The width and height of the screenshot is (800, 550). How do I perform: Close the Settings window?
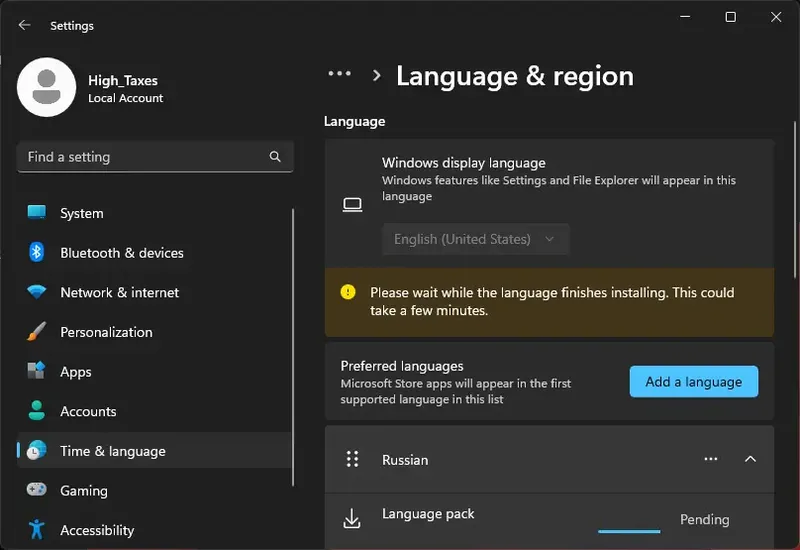click(x=776, y=17)
